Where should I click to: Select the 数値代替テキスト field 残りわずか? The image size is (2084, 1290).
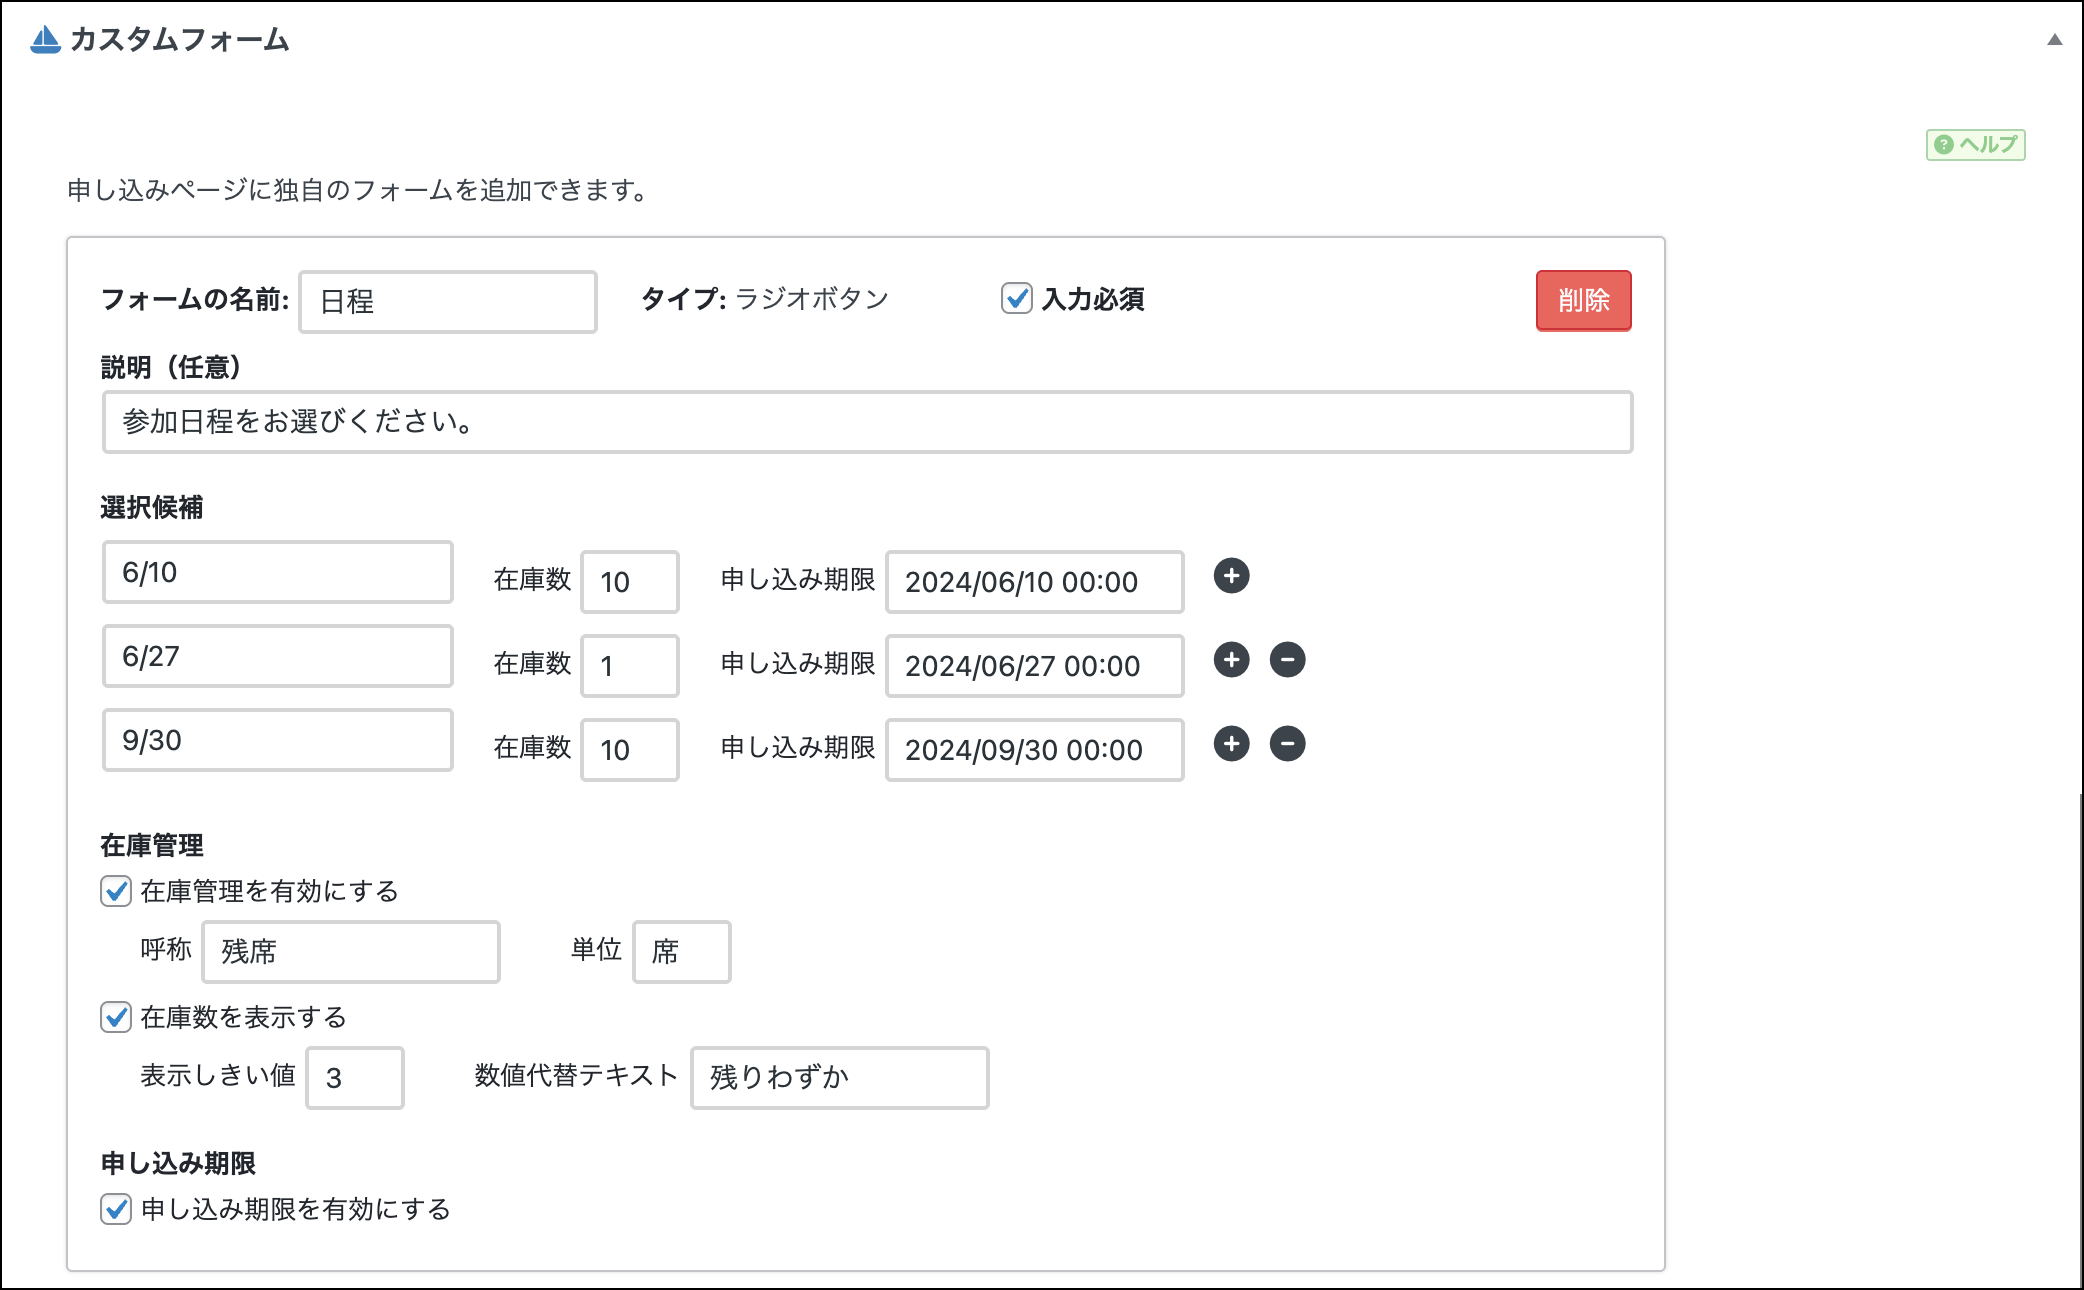(839, 1078)
